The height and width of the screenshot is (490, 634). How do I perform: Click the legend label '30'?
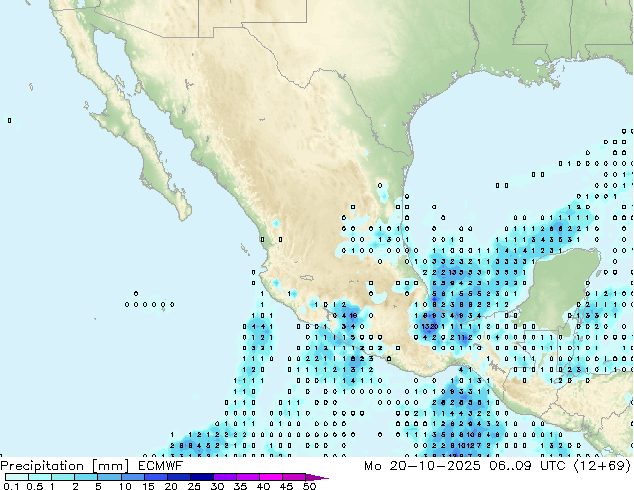[x=217, y=486]
